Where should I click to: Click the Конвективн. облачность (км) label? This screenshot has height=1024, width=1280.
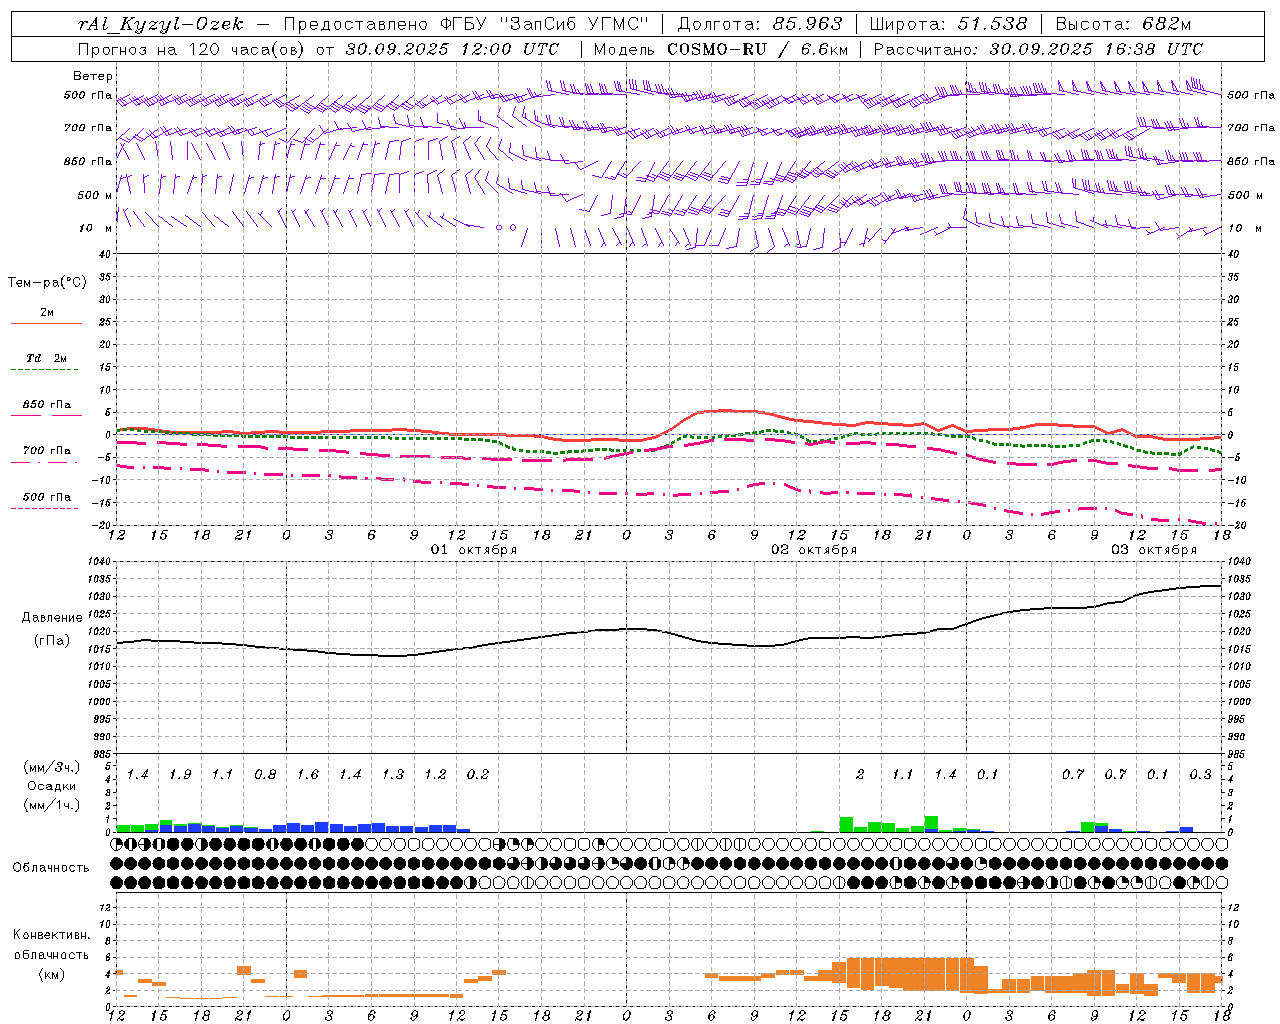51,954
